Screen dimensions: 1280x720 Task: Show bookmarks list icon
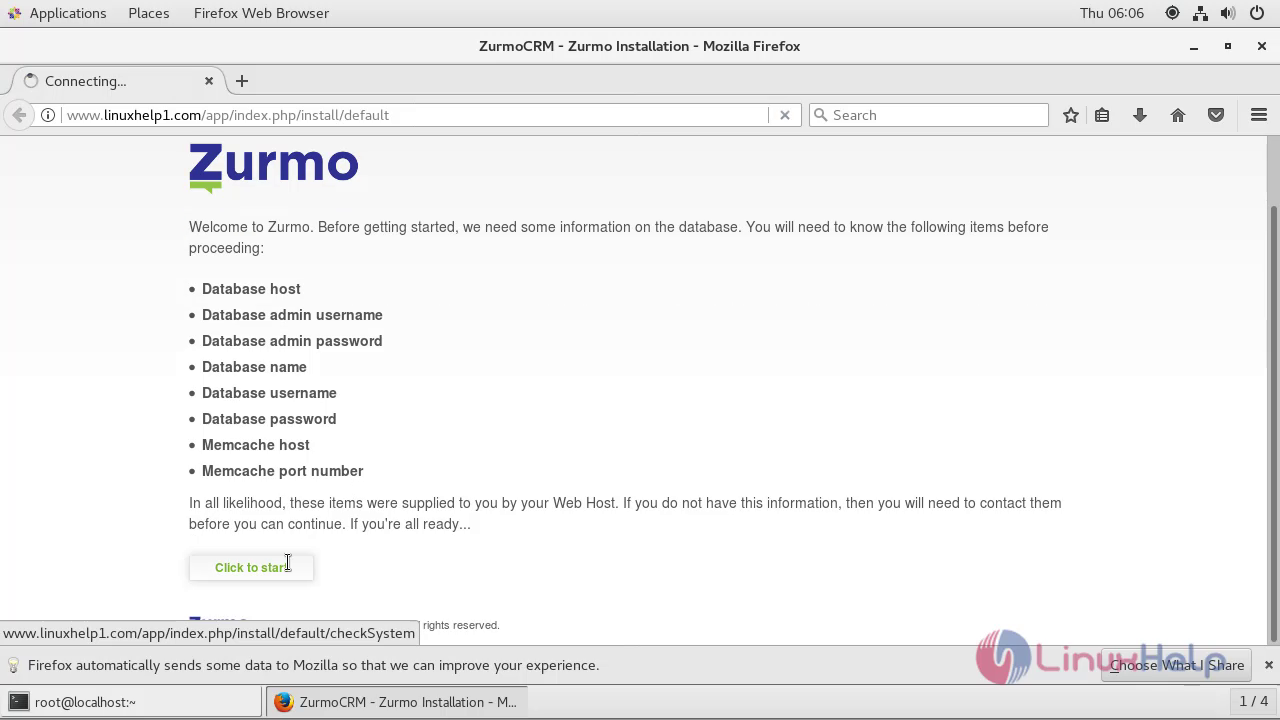(1102, 115)
